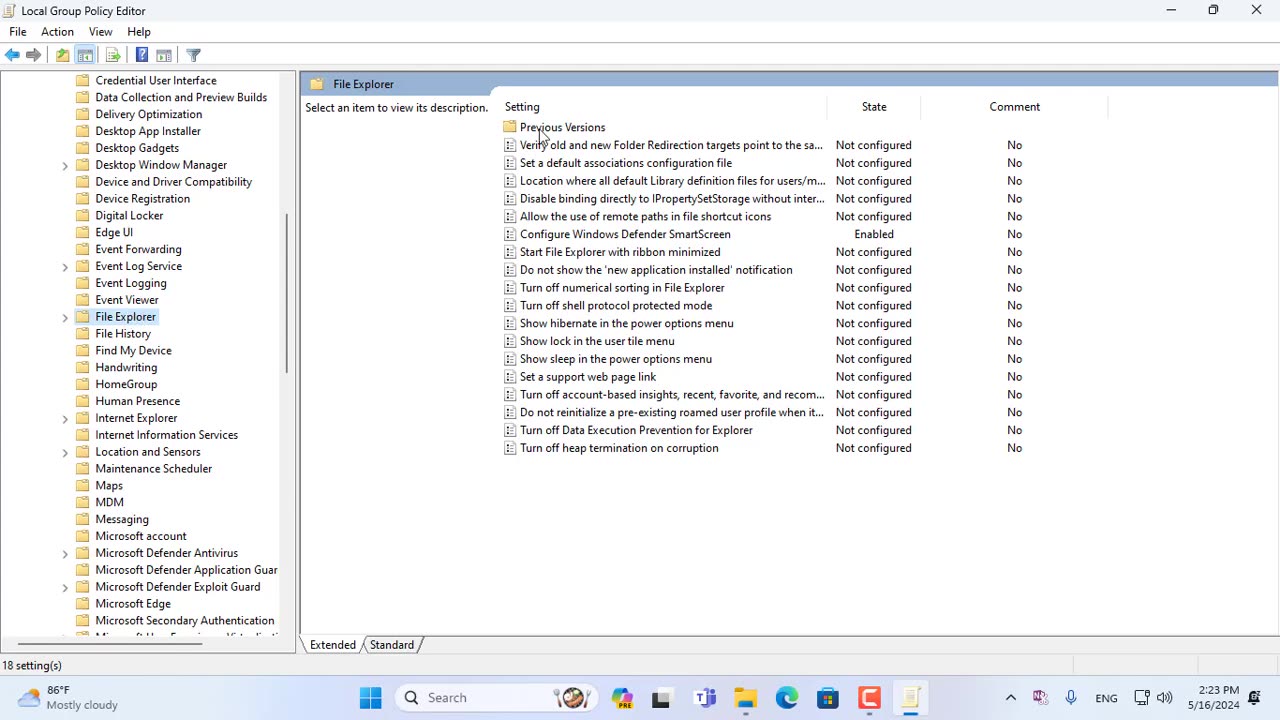Expand the Microsoft Defender Exploit Guard node
Viewport: 1280px width, 720px height.
click(x=65, y=588)
